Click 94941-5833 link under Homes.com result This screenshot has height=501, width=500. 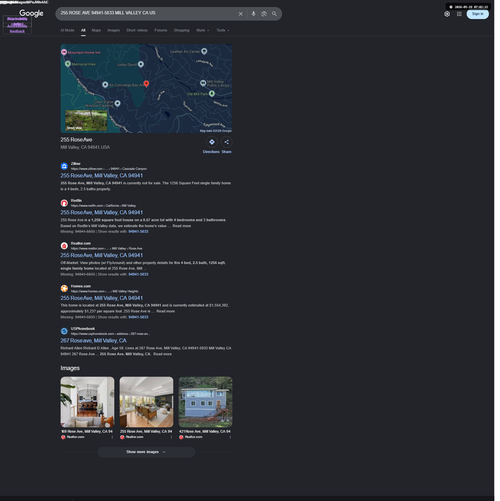tap(138, 317)
